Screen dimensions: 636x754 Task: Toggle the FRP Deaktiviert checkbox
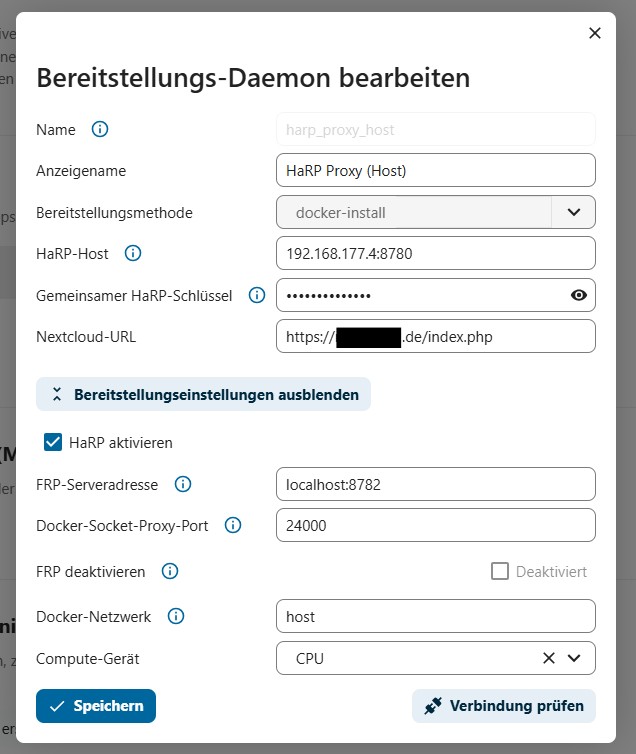pos(500,572)
